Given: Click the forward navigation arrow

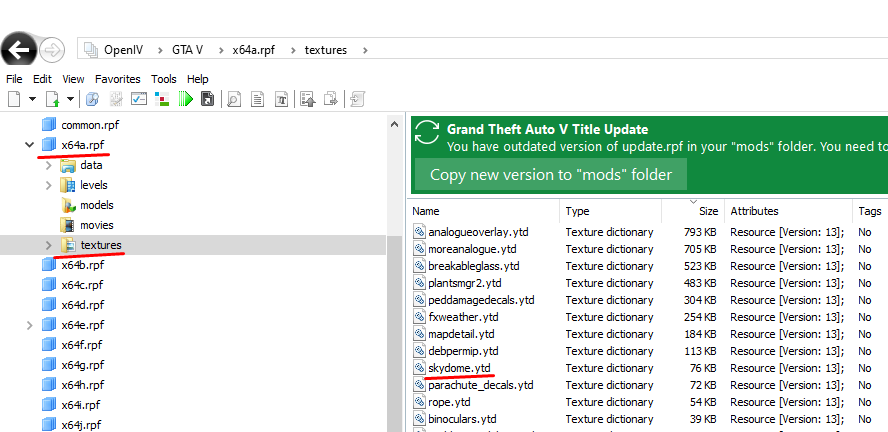Looking at the screenshot, I should pos(52,50).
